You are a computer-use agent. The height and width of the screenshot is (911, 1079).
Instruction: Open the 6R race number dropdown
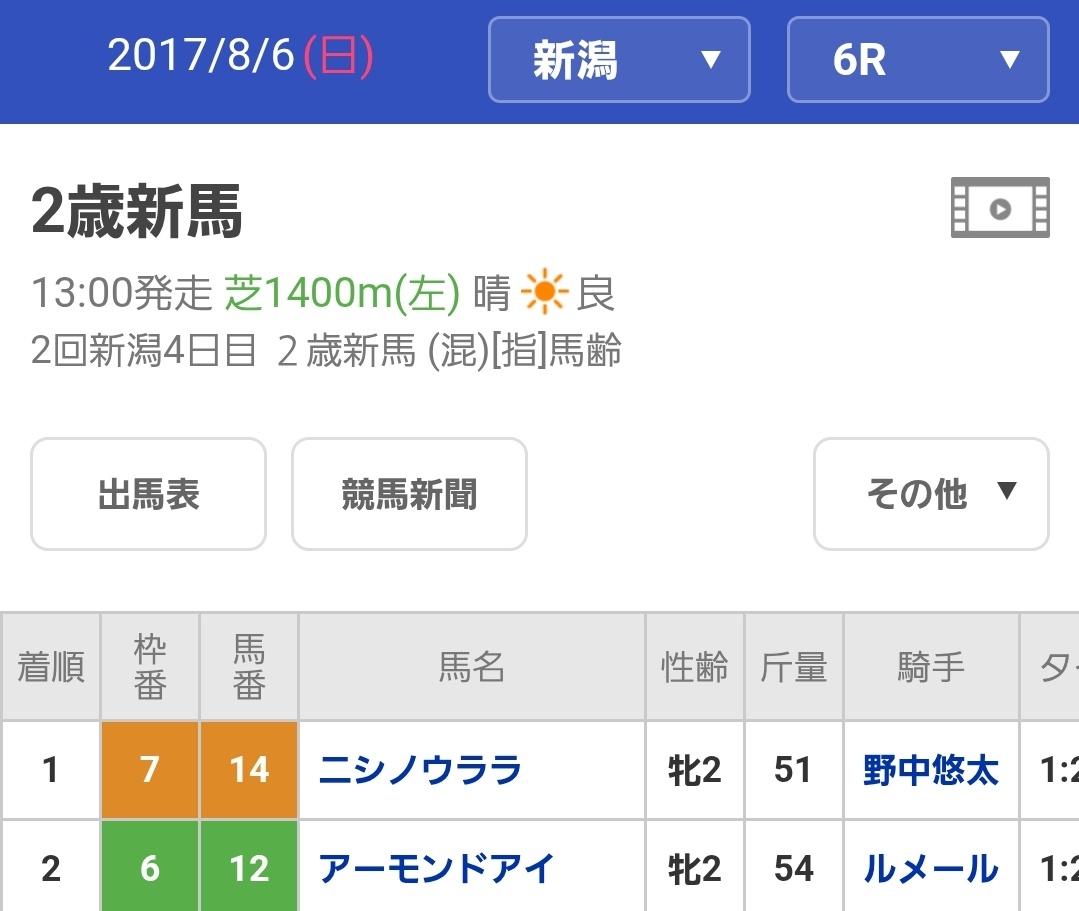pos(918,60)
